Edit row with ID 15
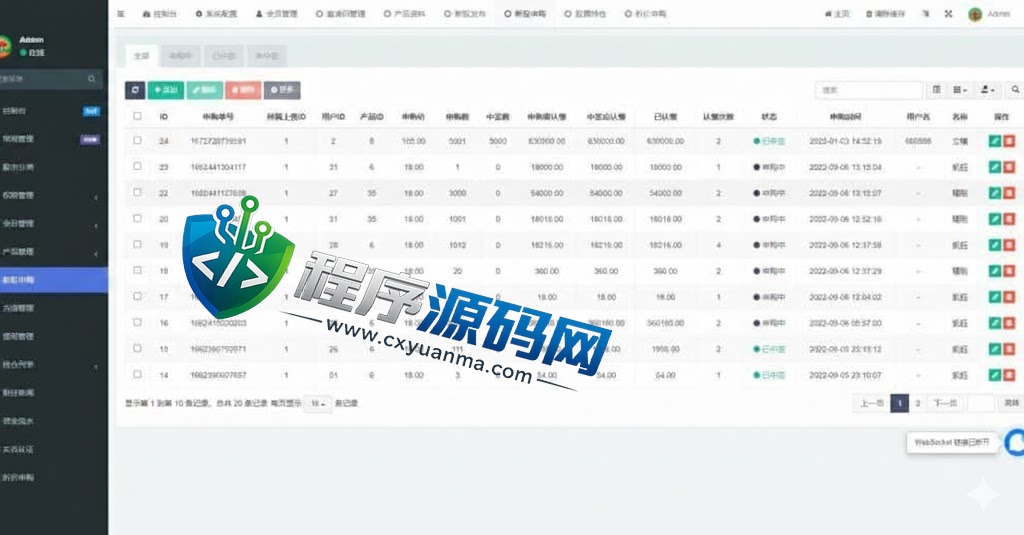 (995, 349)
